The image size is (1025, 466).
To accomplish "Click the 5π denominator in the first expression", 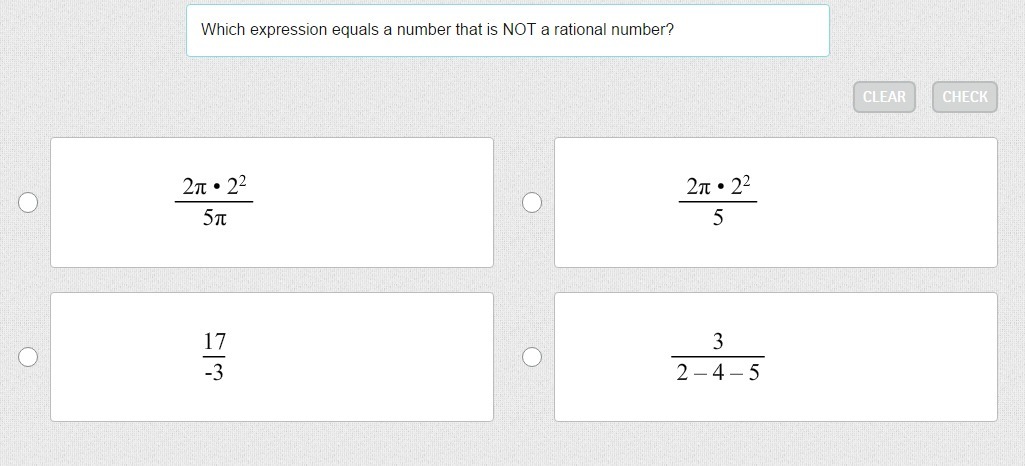I will pyautogui.click(x=214, y=218).
